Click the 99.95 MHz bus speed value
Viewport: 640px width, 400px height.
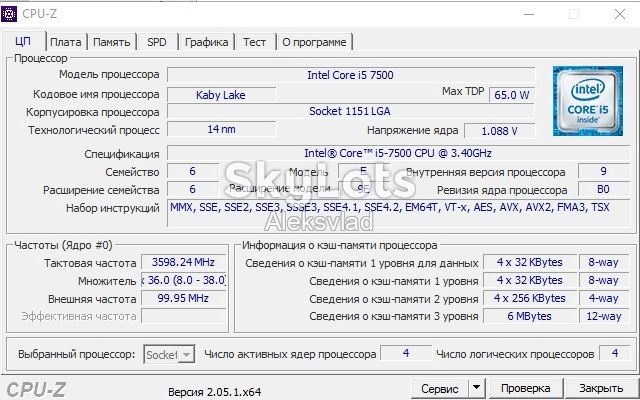coord(183,298)
